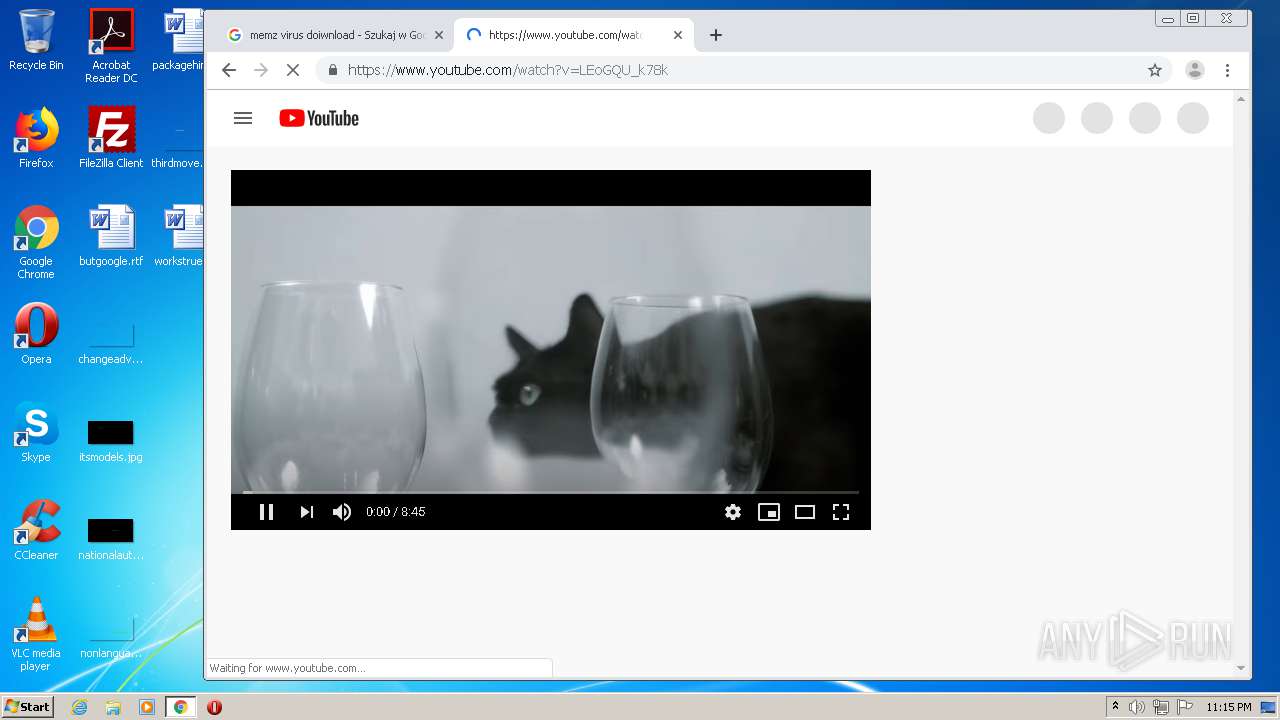1280x720 pixels.
Task: Switch to the YouTube tab
Action: click(574, 35)
